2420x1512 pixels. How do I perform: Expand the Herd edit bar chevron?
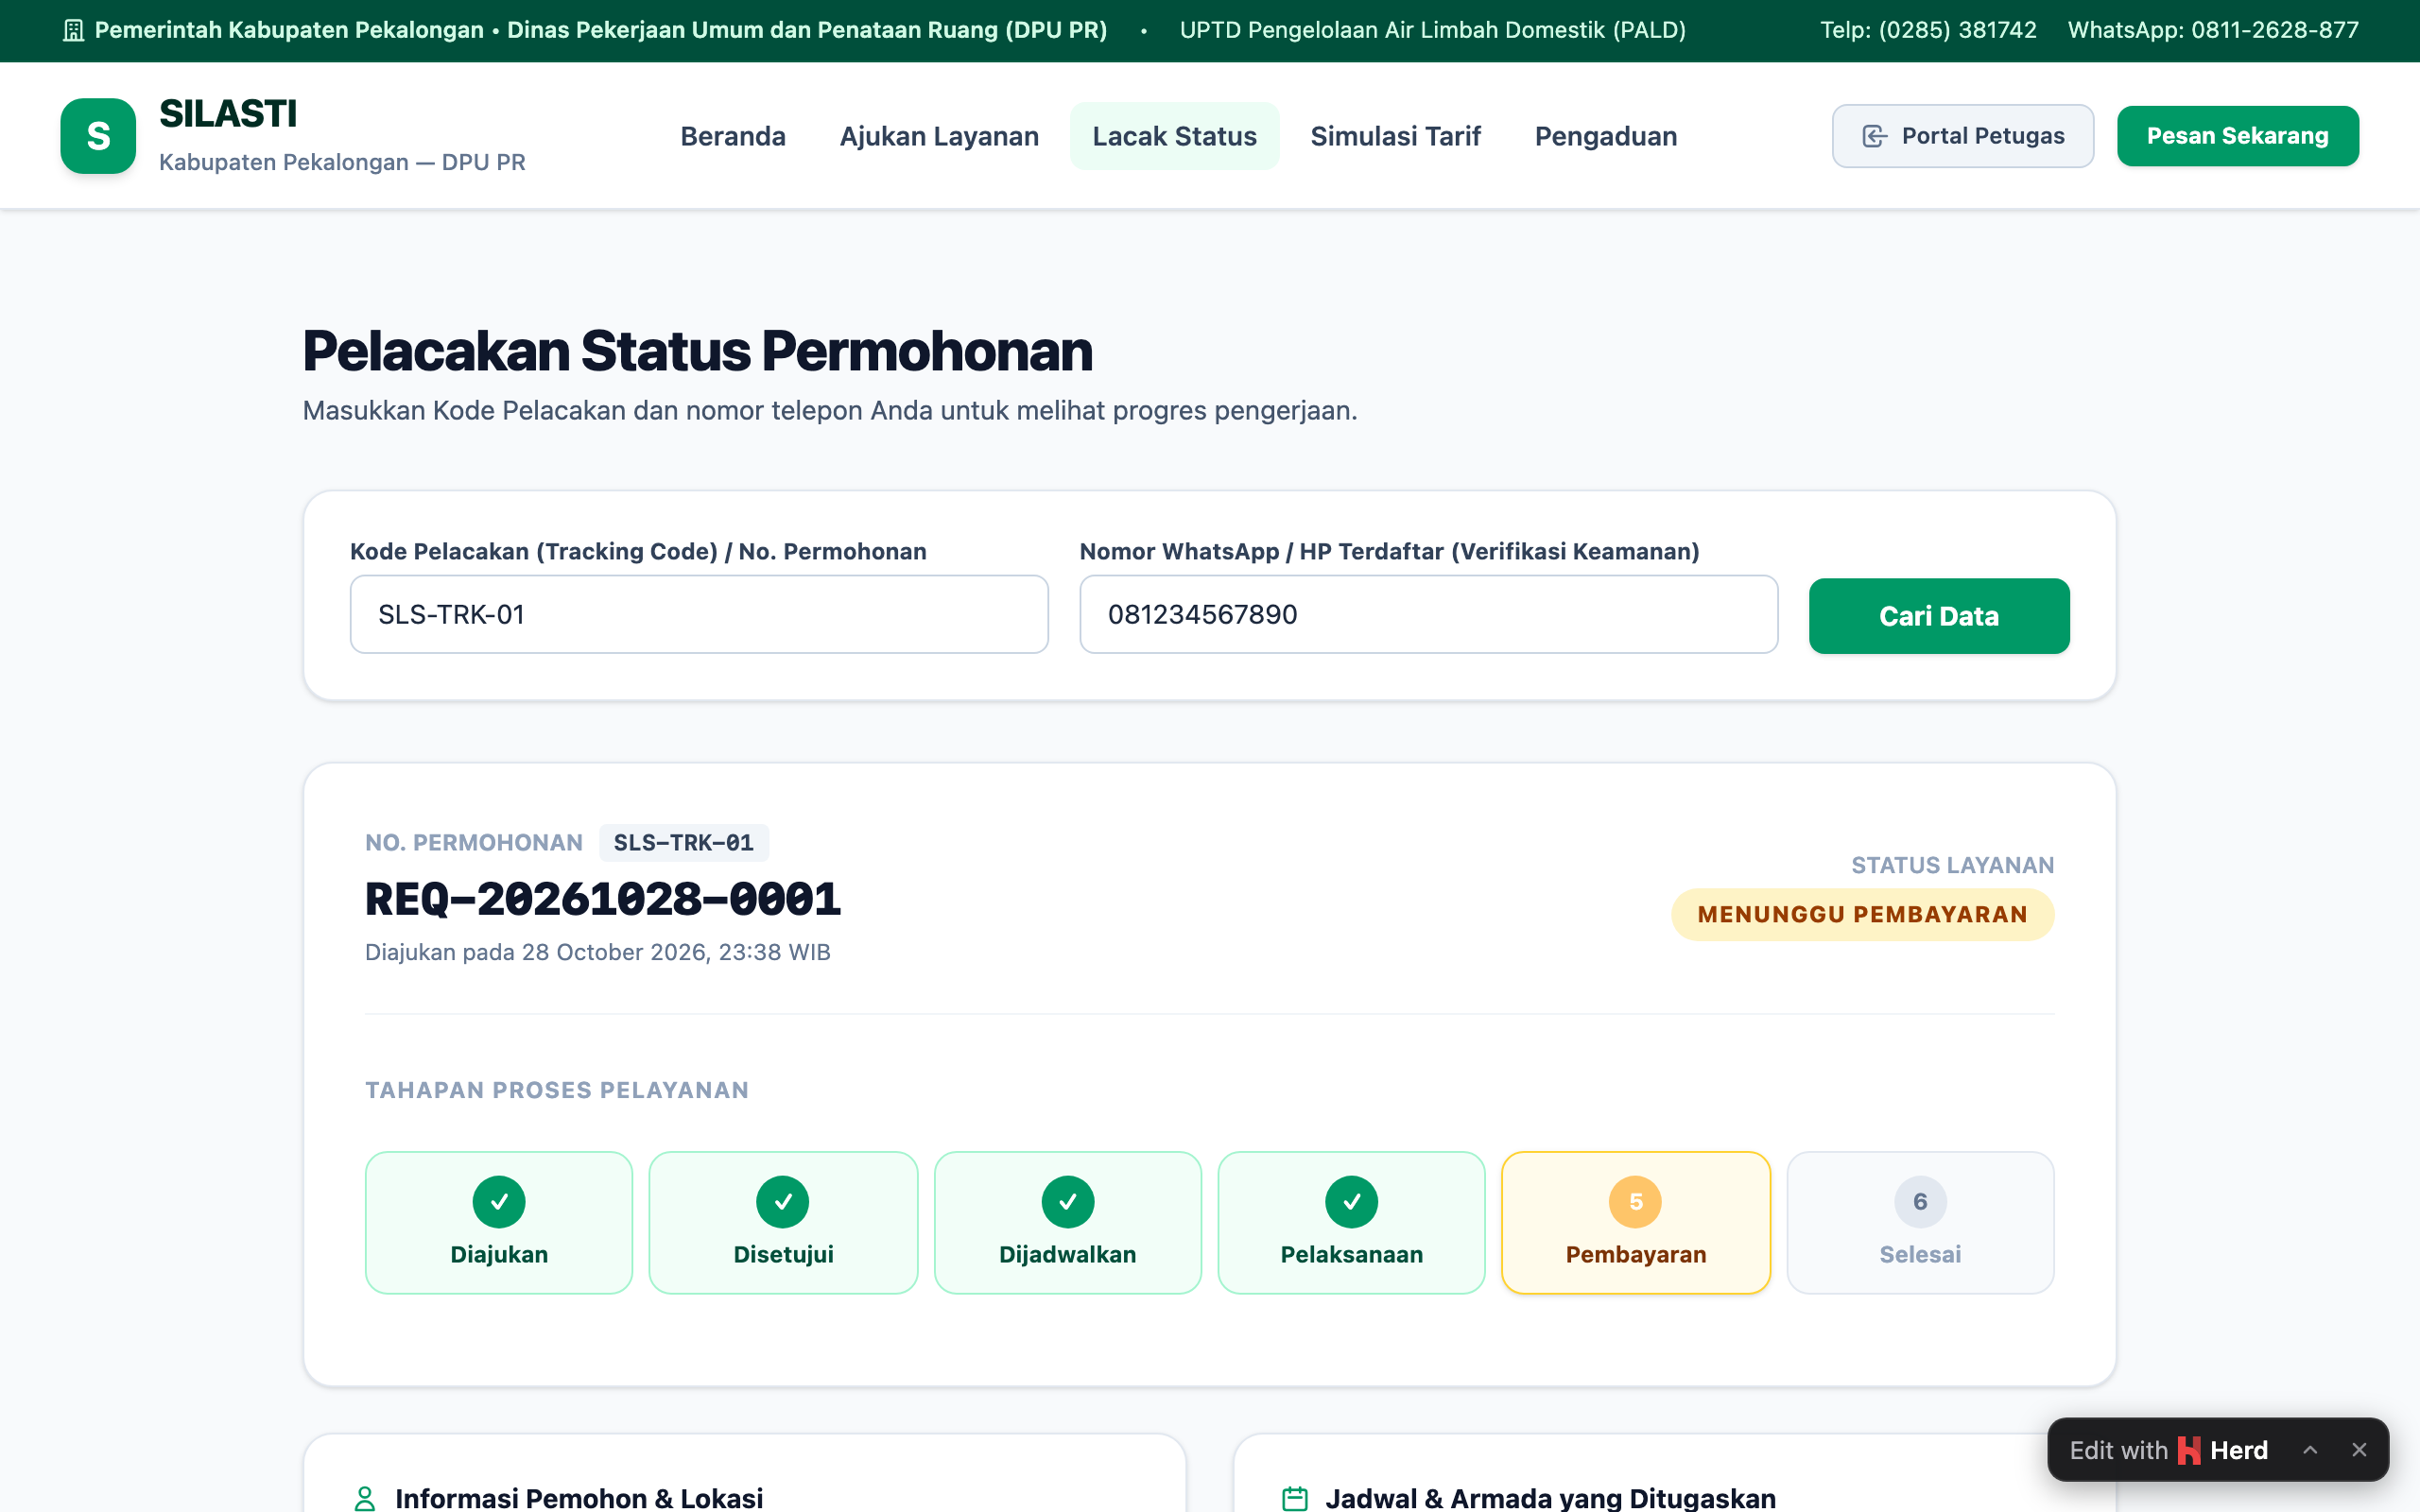point(2310,1450)
